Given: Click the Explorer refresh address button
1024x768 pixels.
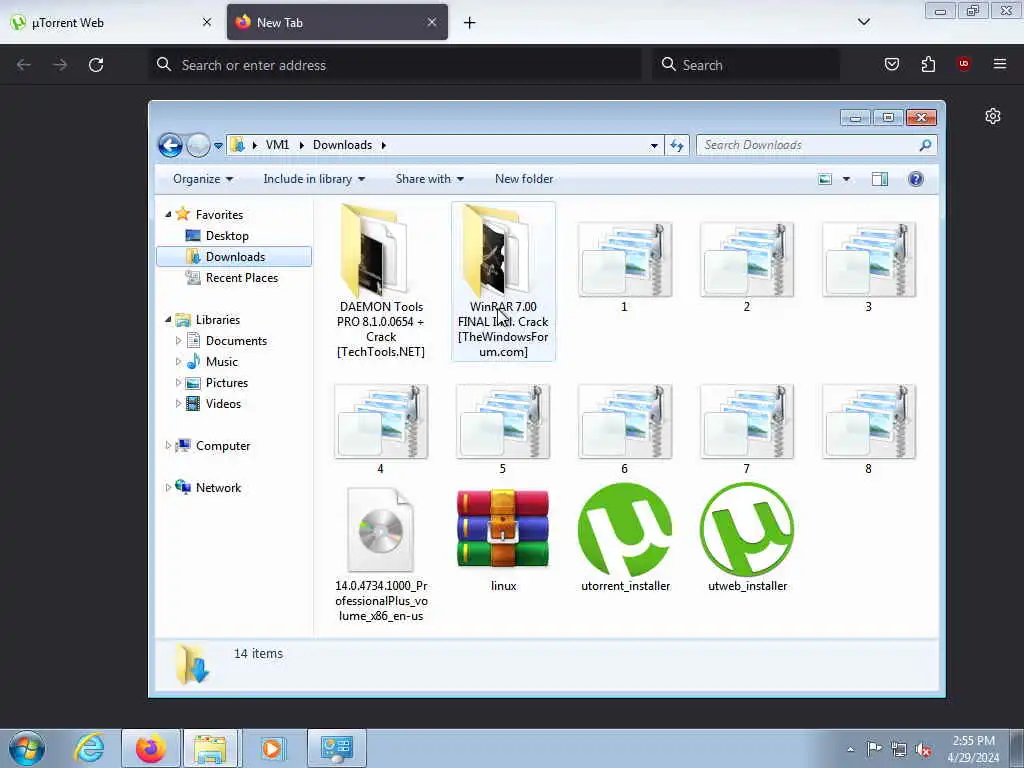Looking at the screenshot, I should point(677,145).
